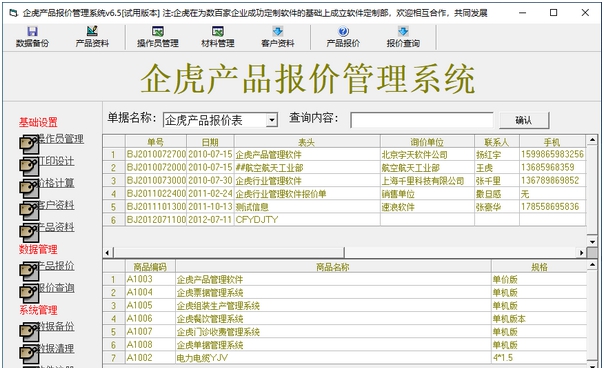
Task: Select row number 4 header in quote table
Action: pos(114,194)
